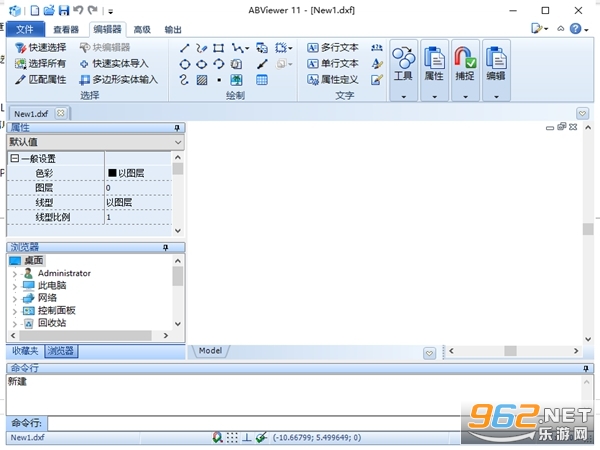The image size is (600, 450).
Task: Click the black color swatch in 色彩 row
Action: point(112,173)
